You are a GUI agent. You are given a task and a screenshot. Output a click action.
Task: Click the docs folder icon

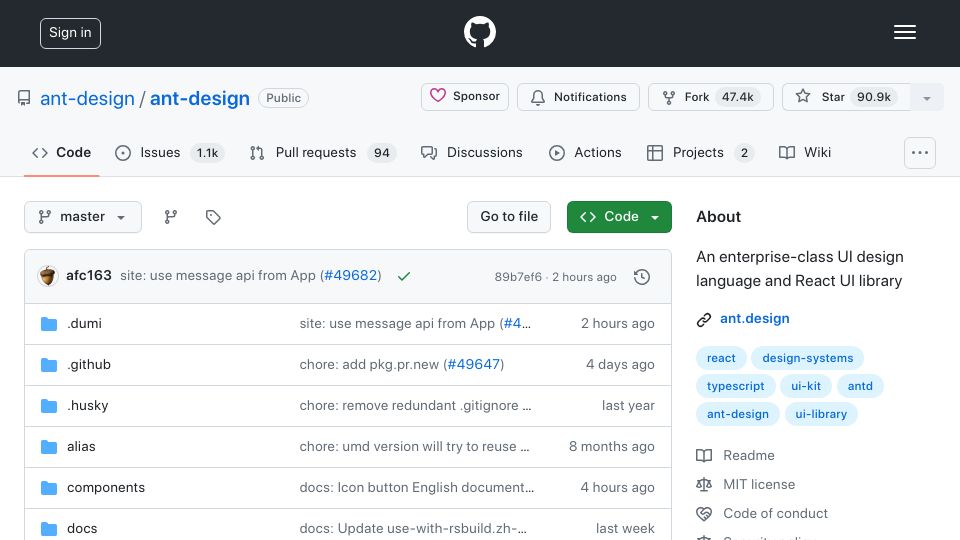click(x=49, y=528)
